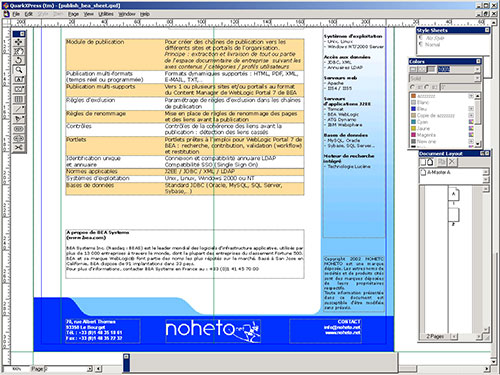Click the Delete button in Document Layout
The height and width of the screenshot is (375, 500).
[x=452, y=162]
